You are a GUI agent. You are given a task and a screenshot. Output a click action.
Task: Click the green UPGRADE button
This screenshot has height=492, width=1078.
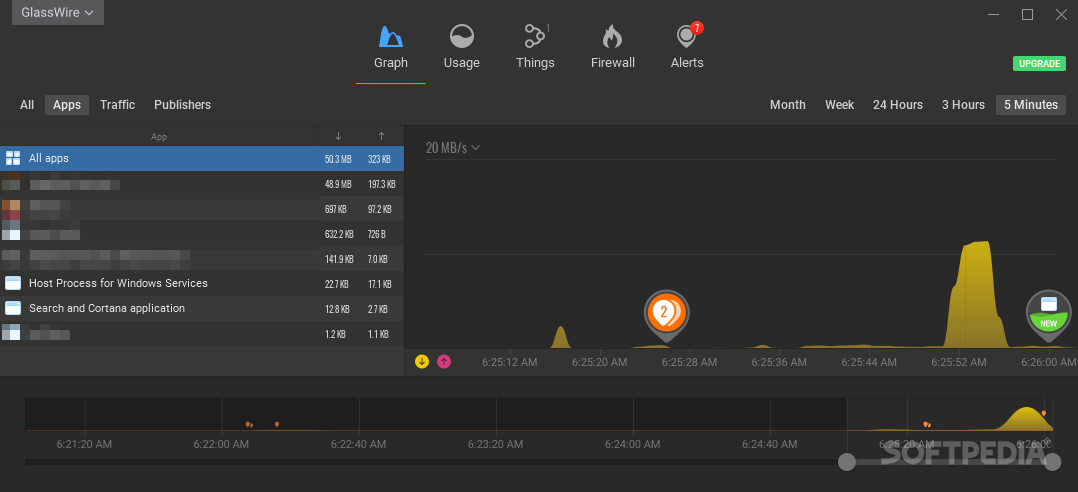pyautogui.click(x=1039, y=63)
